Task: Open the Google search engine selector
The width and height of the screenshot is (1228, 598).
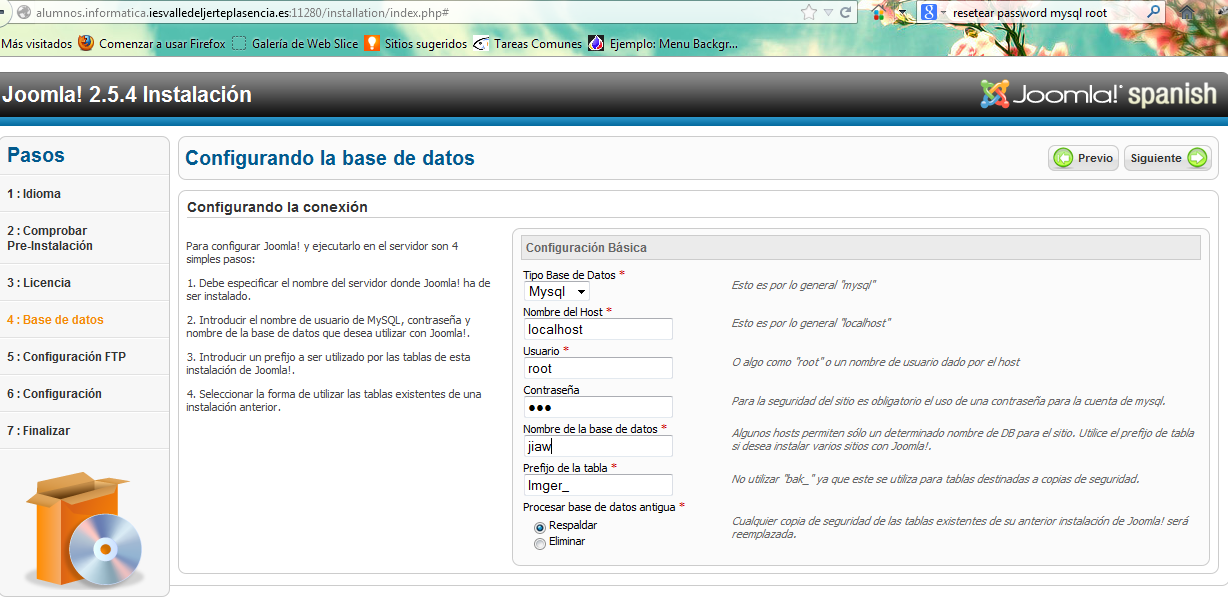Action: pos(933,13)
